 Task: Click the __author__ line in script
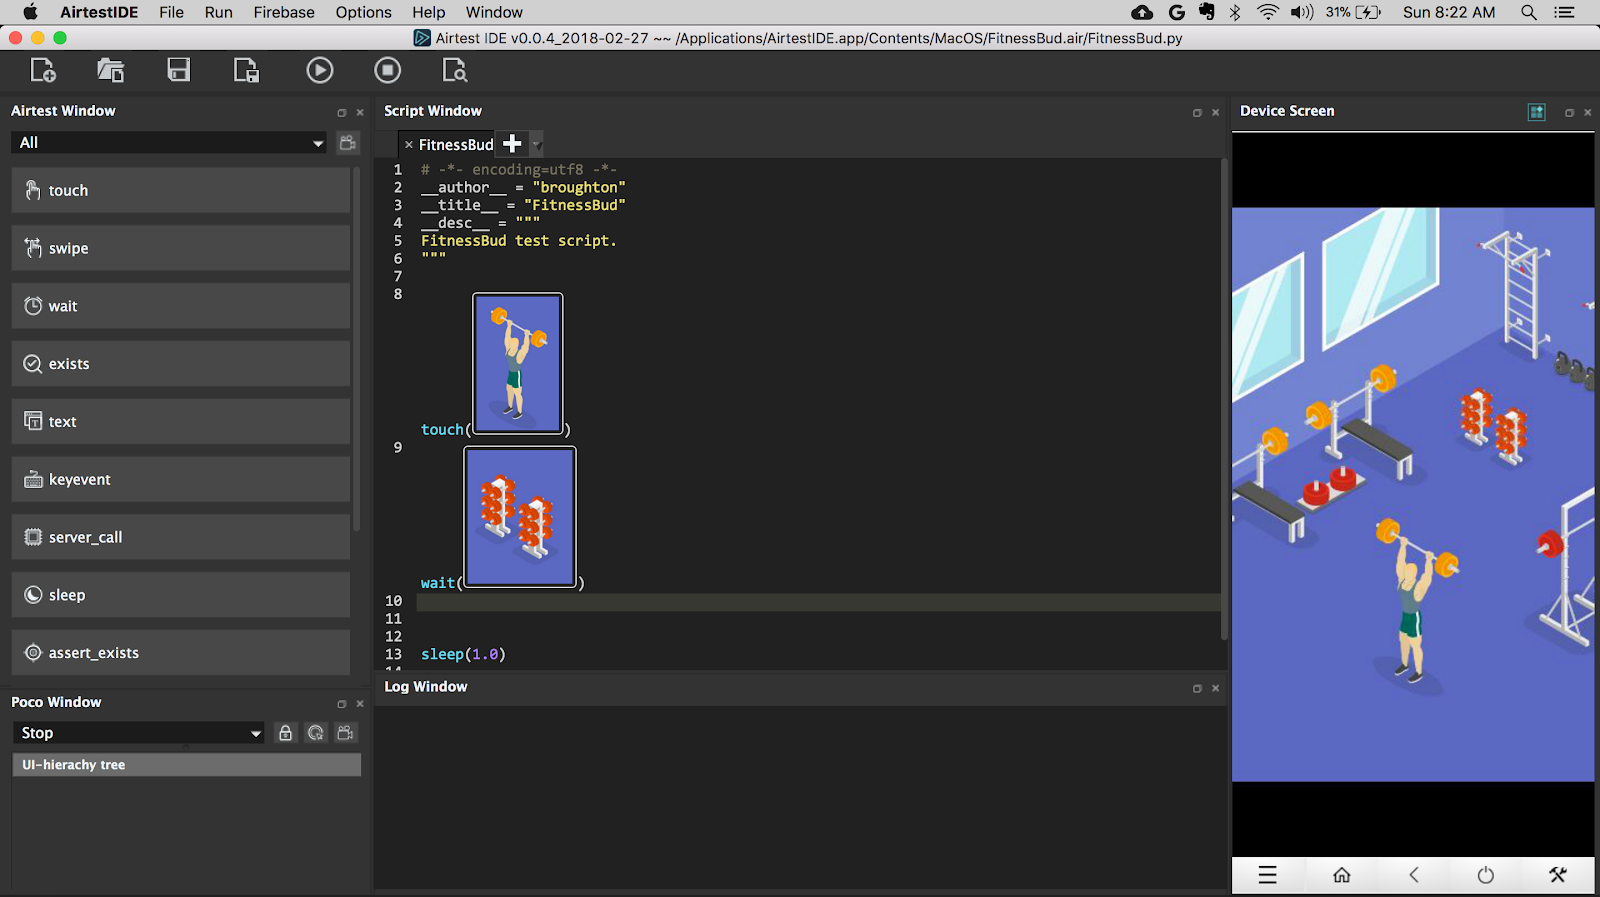[x=523, y=187]
